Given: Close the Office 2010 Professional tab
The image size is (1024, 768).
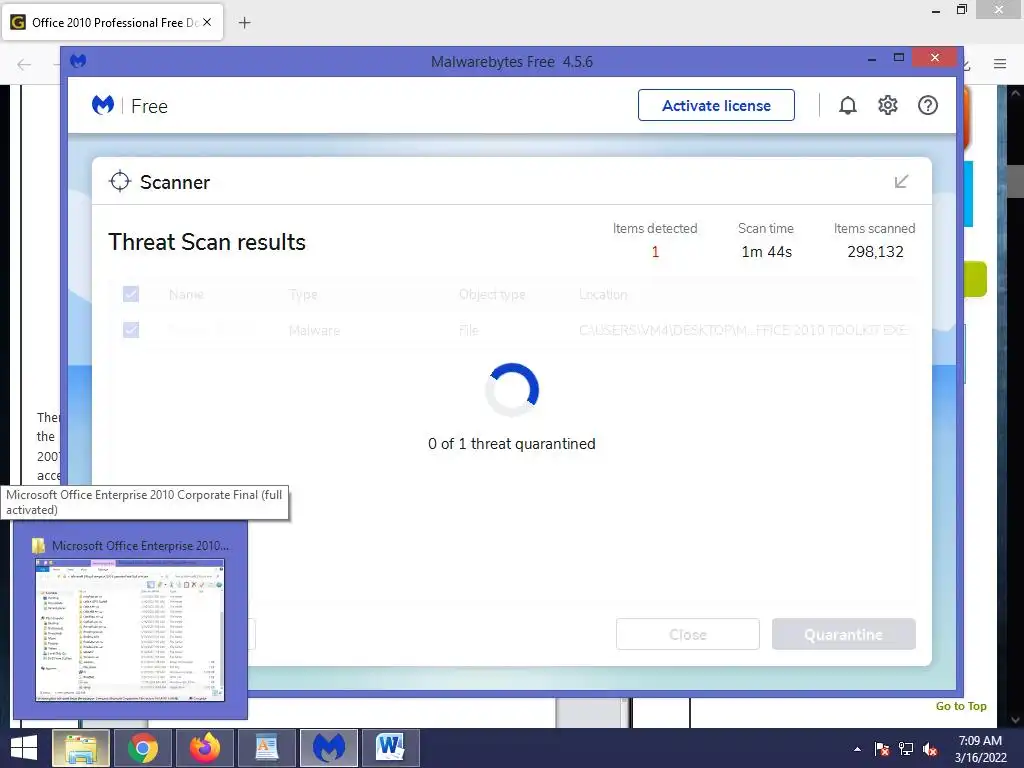Looking at the screenshot, I should pyautogui.click(x=207, y=22).
